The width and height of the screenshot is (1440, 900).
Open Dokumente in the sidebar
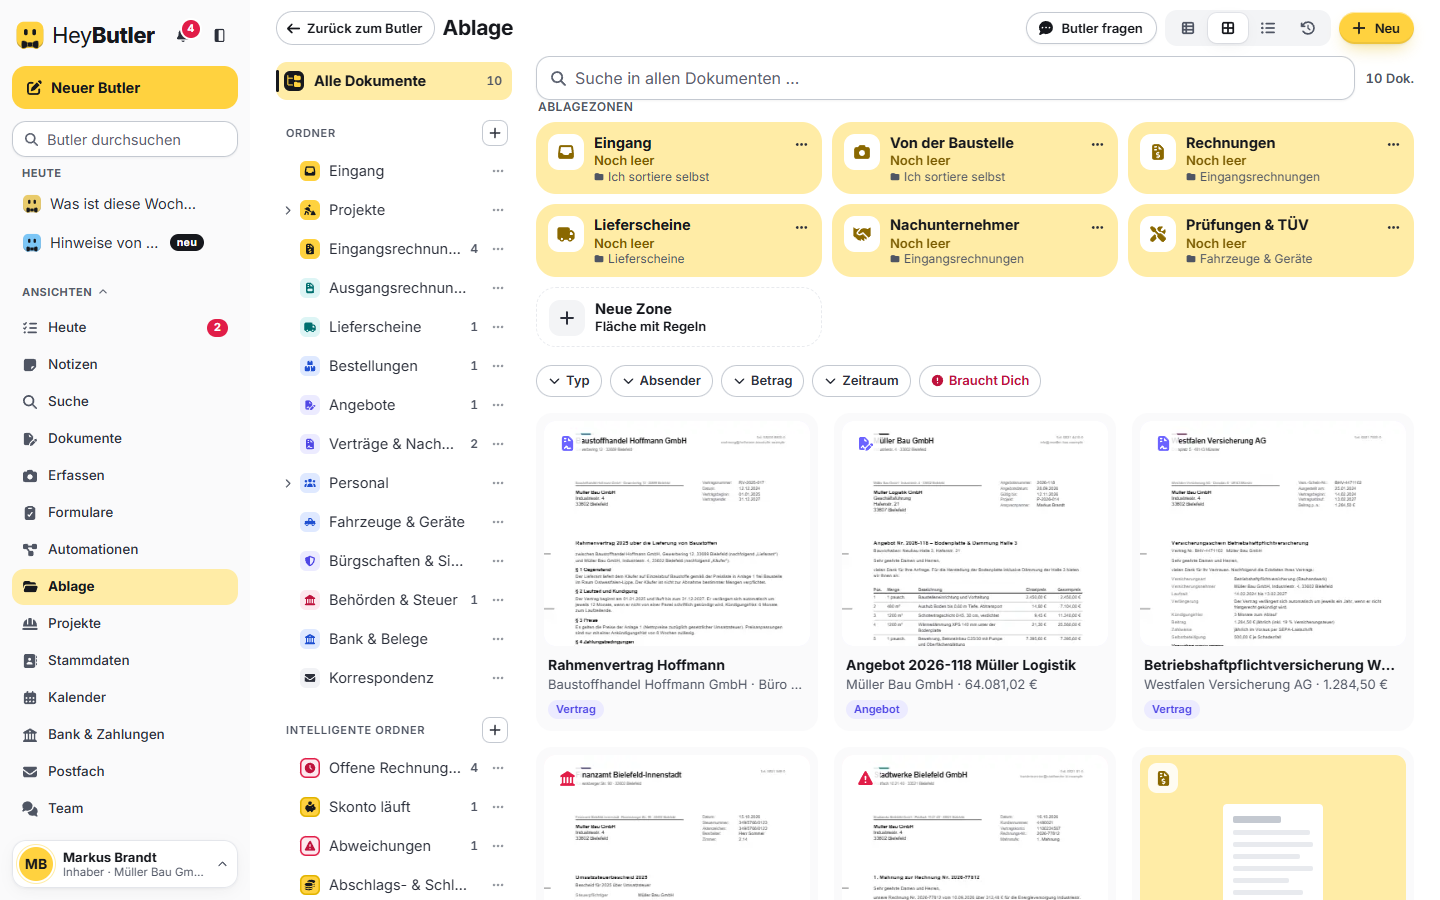125,438
